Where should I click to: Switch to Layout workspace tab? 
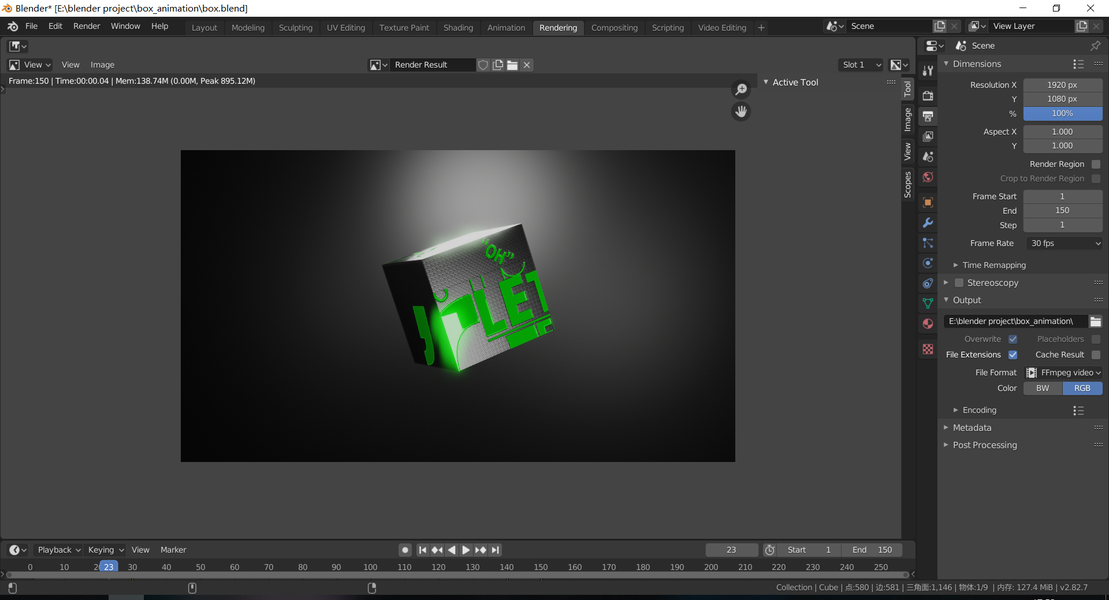204,28
